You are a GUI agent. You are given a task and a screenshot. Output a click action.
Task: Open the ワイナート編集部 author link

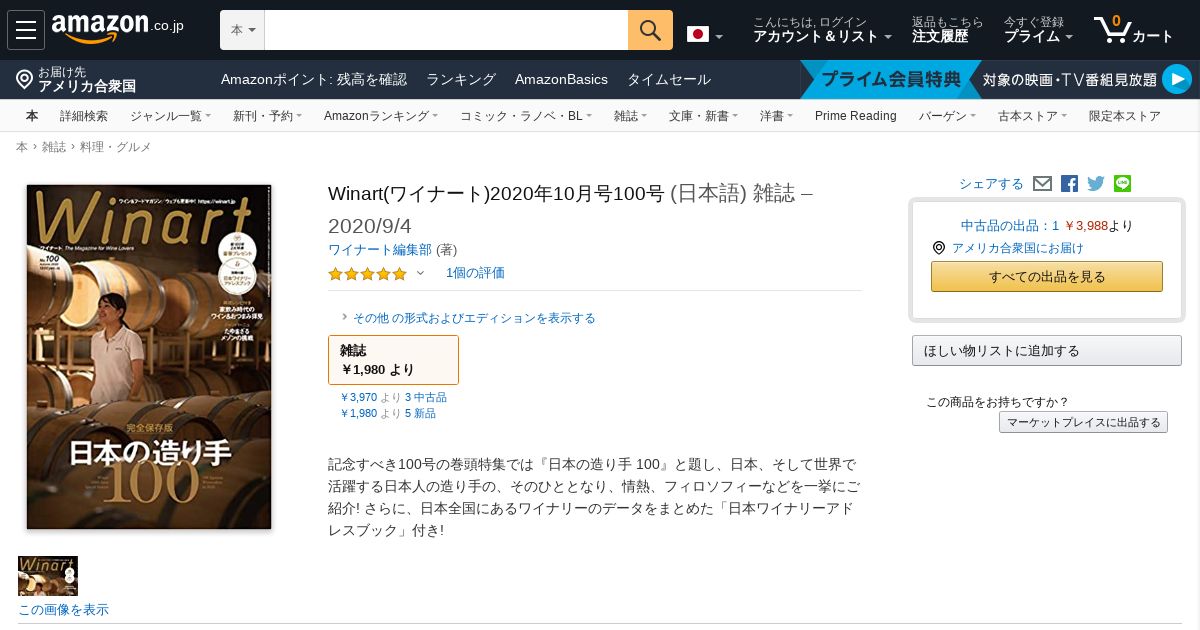380,250
